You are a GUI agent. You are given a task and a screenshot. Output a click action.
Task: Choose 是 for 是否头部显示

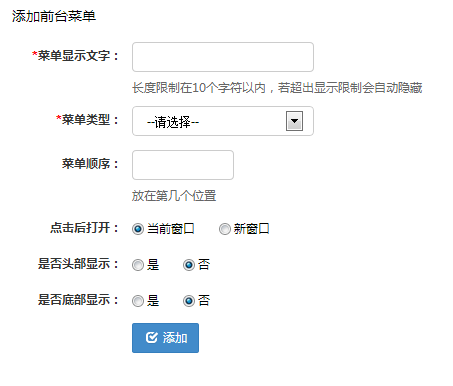138,265
